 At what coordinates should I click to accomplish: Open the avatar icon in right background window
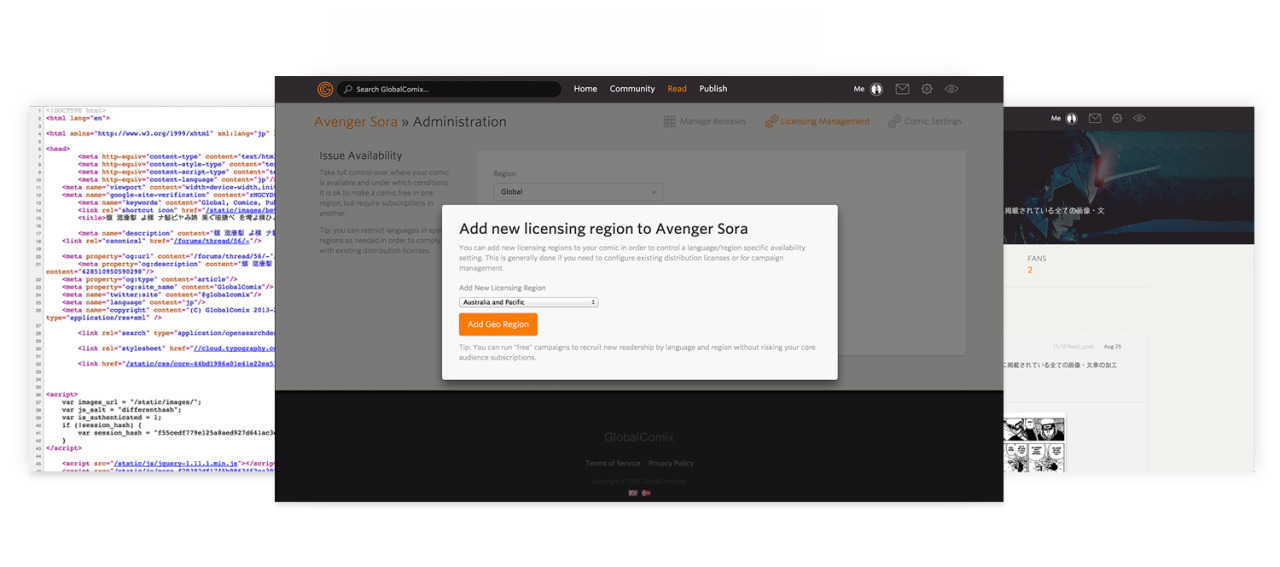(x=1071, y=118)
